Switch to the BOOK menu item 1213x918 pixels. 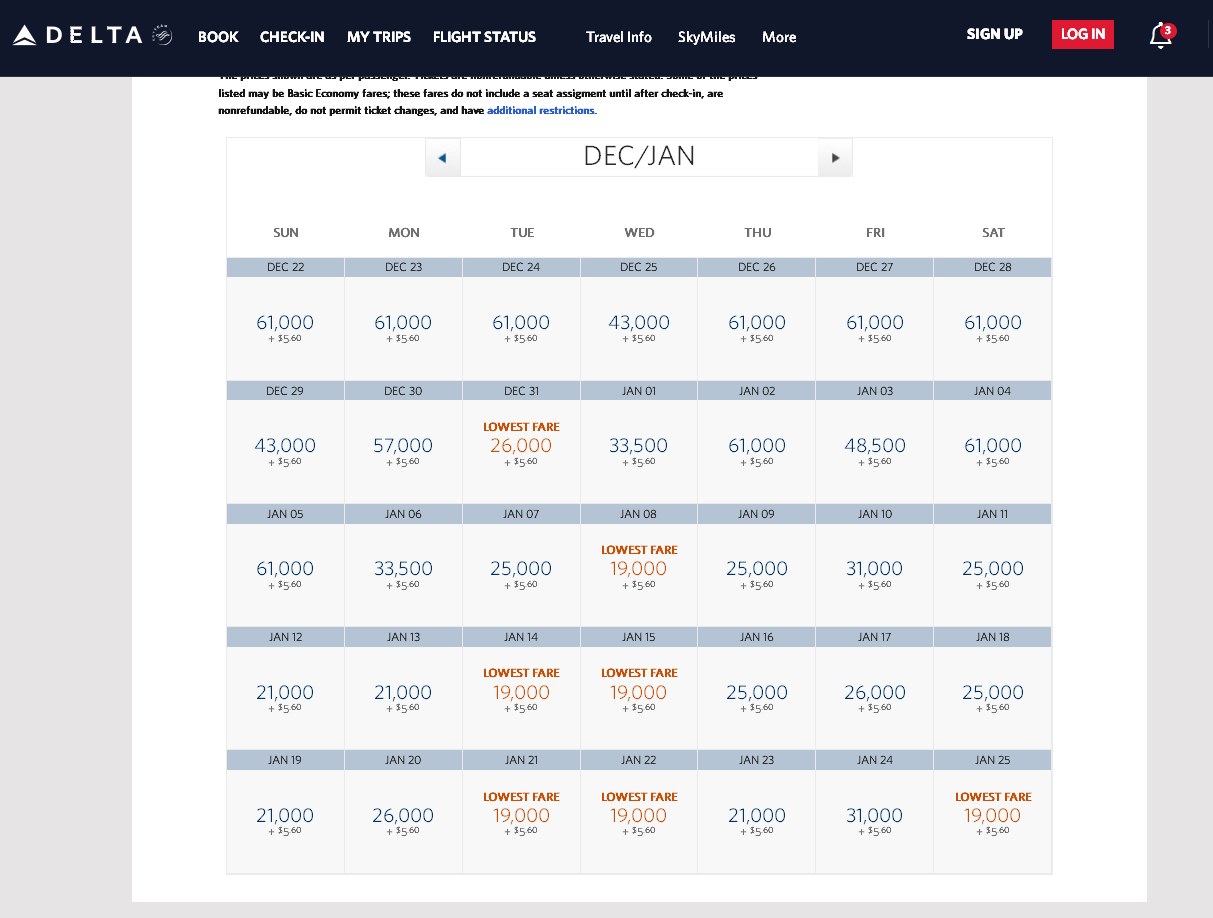coord(218,37)
